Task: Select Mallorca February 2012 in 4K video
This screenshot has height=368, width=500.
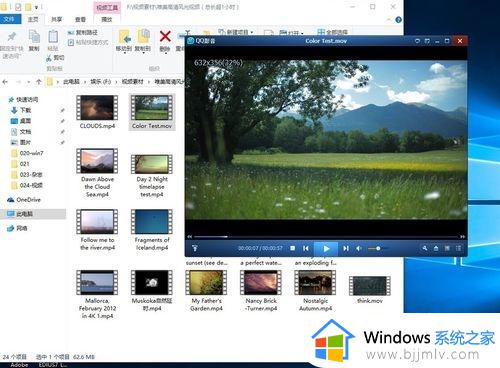Action: (97, 295)
